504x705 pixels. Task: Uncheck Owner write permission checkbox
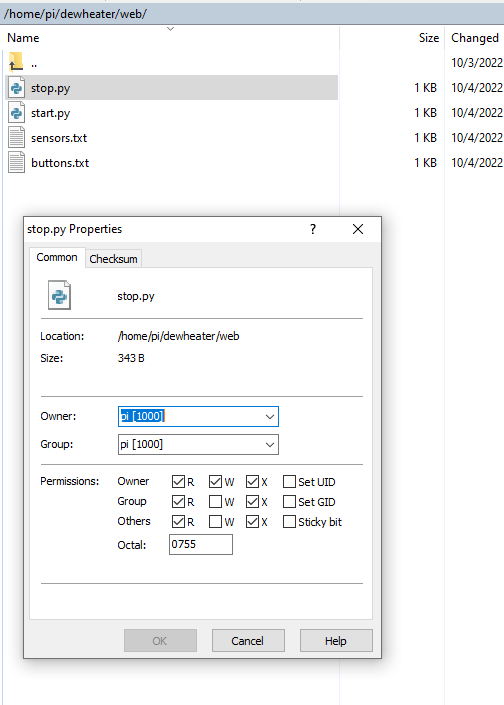(x=215, y=482)
